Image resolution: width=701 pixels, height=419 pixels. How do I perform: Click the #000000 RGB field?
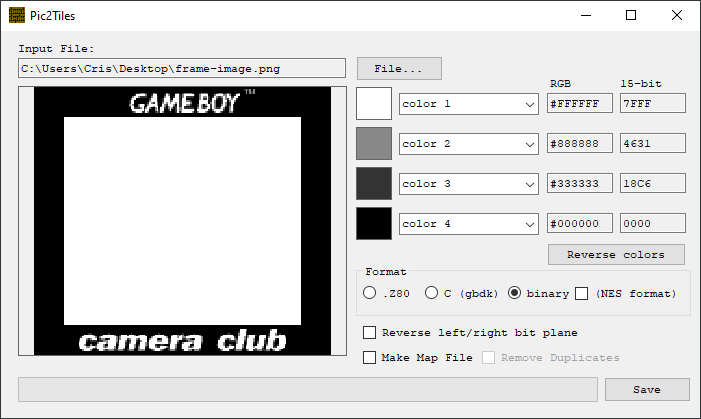[x=580, y=223]
